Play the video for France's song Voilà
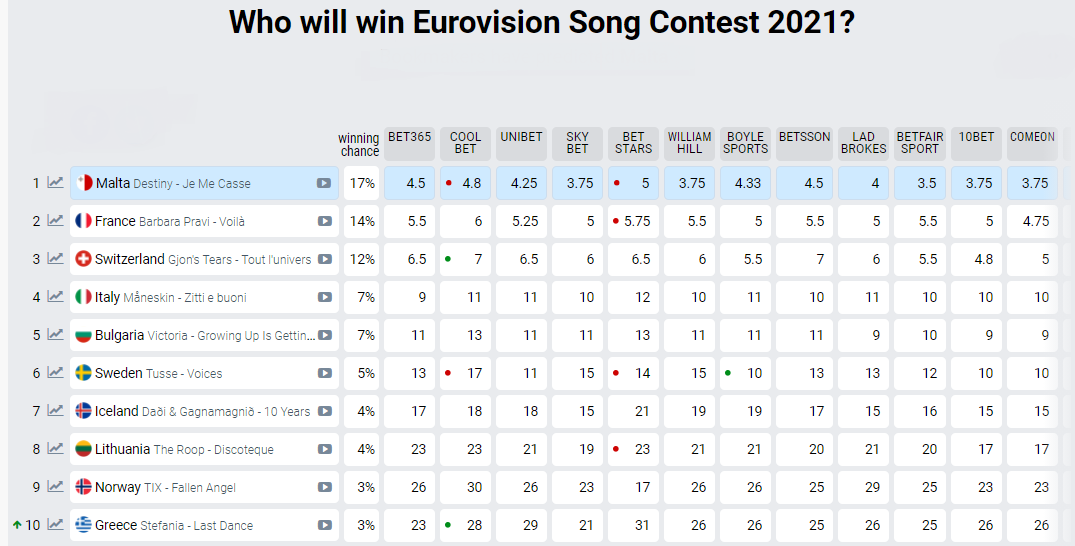The image size is (1075, 546). pyautogui.click(x=324, y=221)
